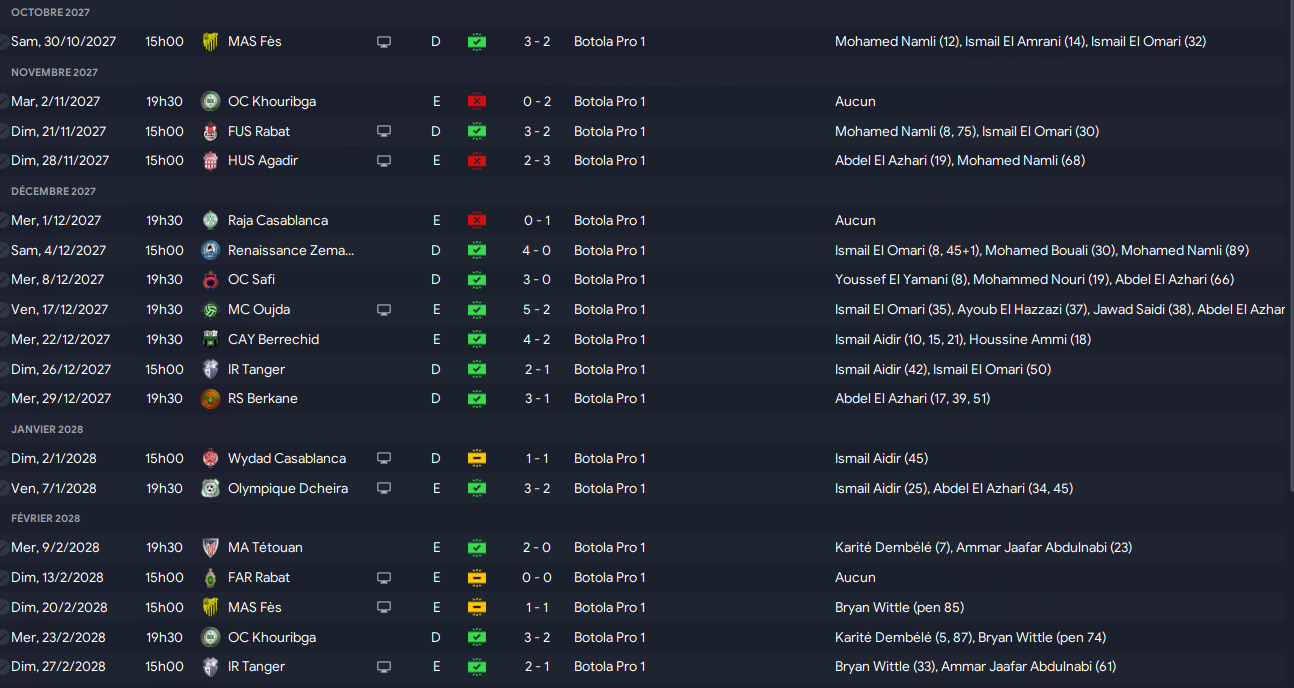Open the CAY Berrechid team link
The image size is (1294, 688).
coord(274,339)
